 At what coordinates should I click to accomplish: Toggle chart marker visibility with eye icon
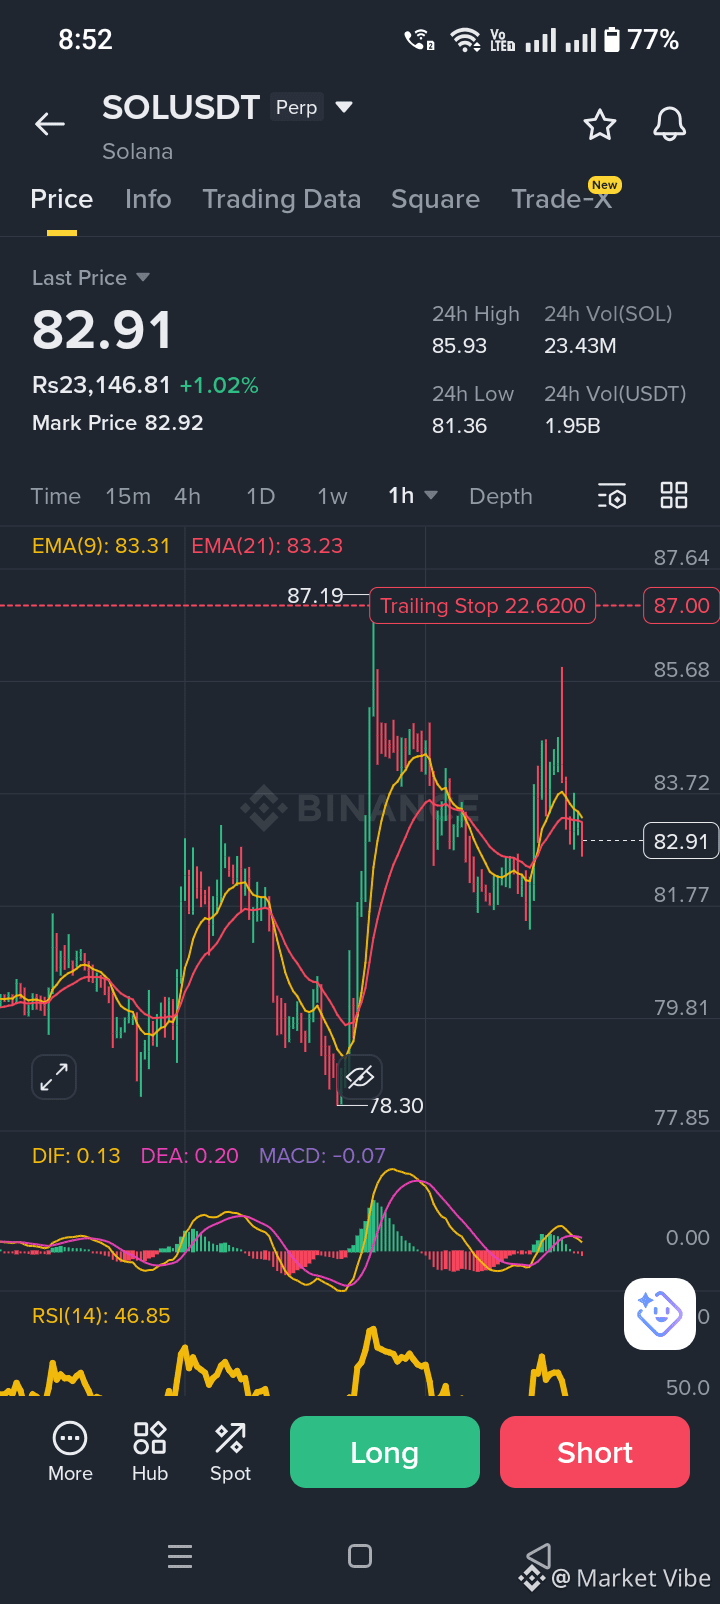pos(359,1077)
